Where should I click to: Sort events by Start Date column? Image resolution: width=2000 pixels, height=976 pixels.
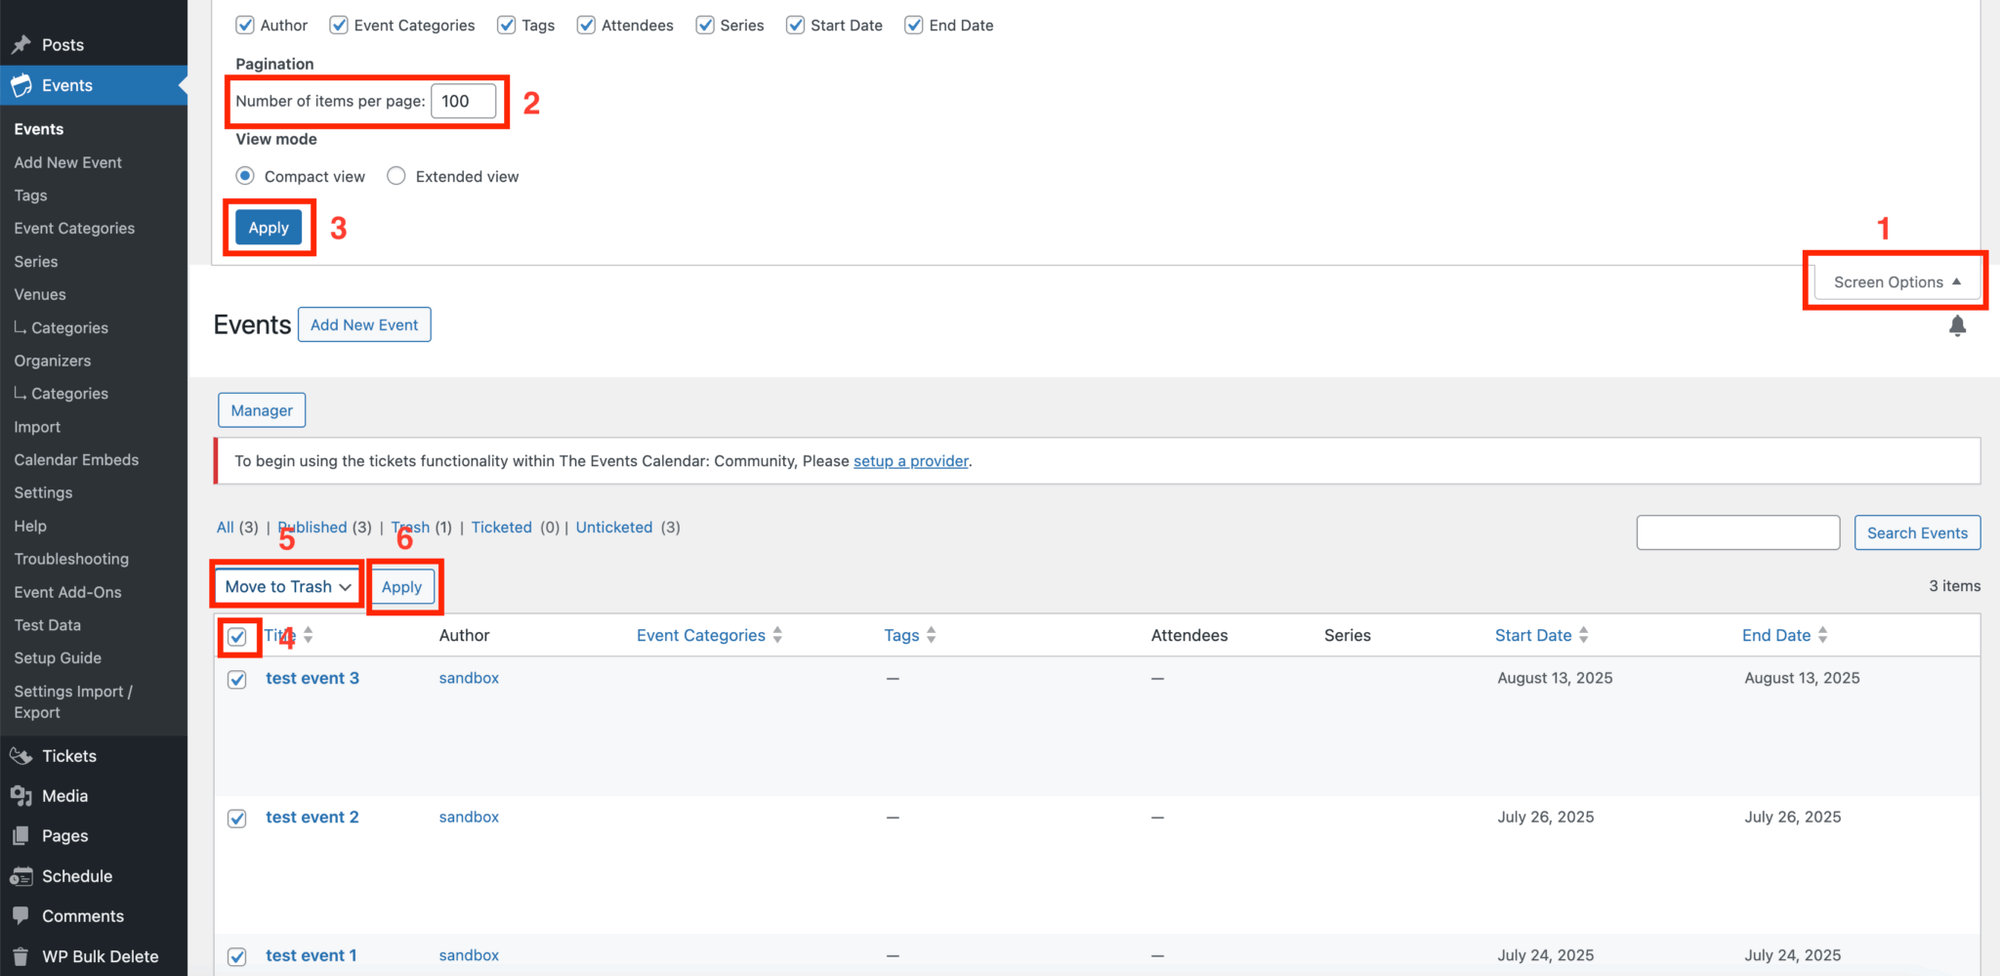tap(1534, 634)
